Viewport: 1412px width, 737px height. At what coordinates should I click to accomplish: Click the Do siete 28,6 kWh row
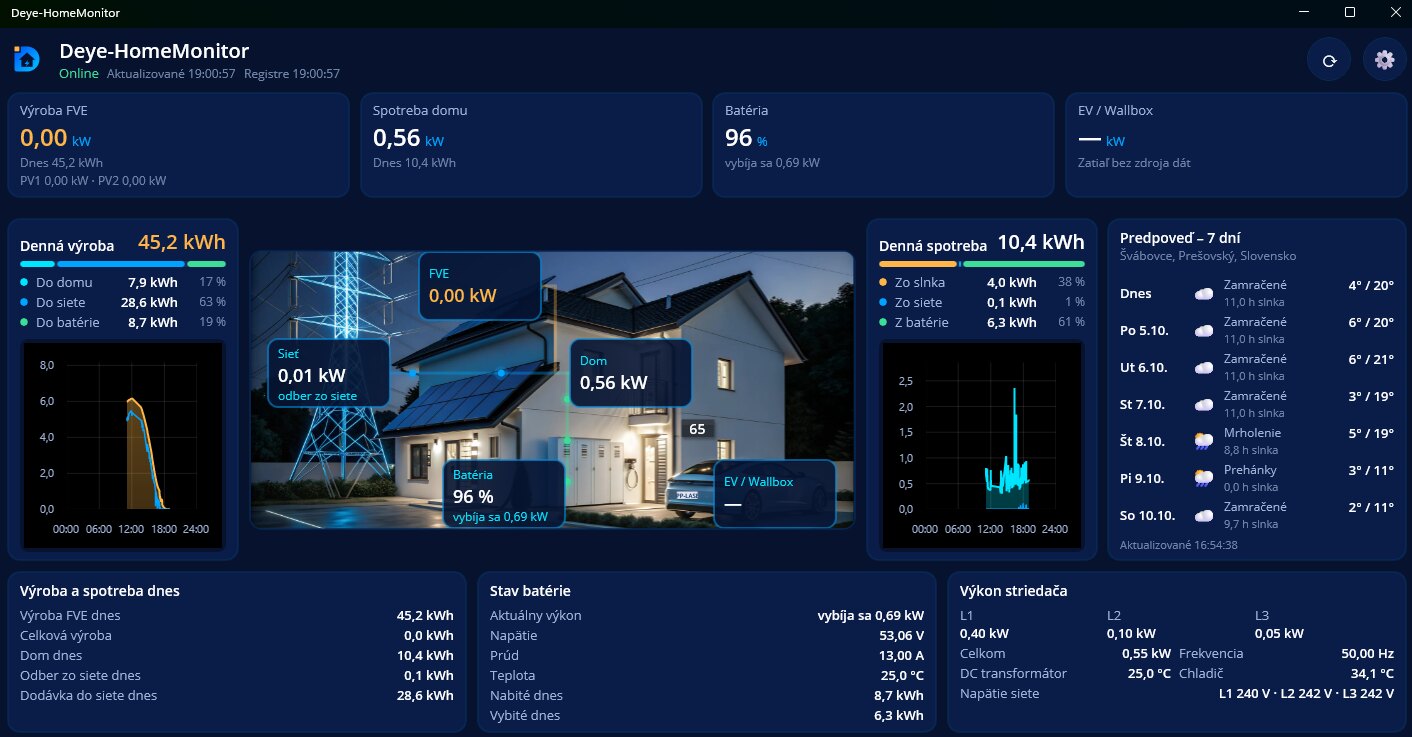click(123, 302)
